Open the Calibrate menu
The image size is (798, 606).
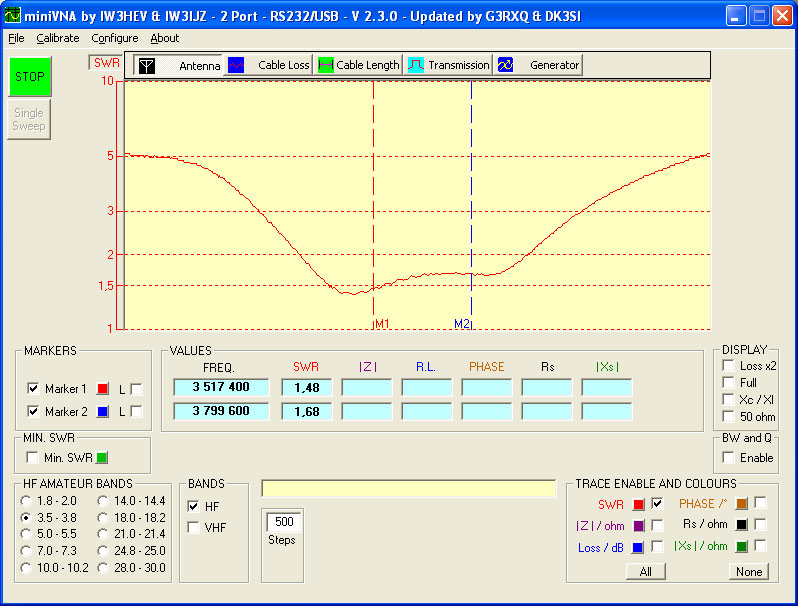(x=57, y=38)
